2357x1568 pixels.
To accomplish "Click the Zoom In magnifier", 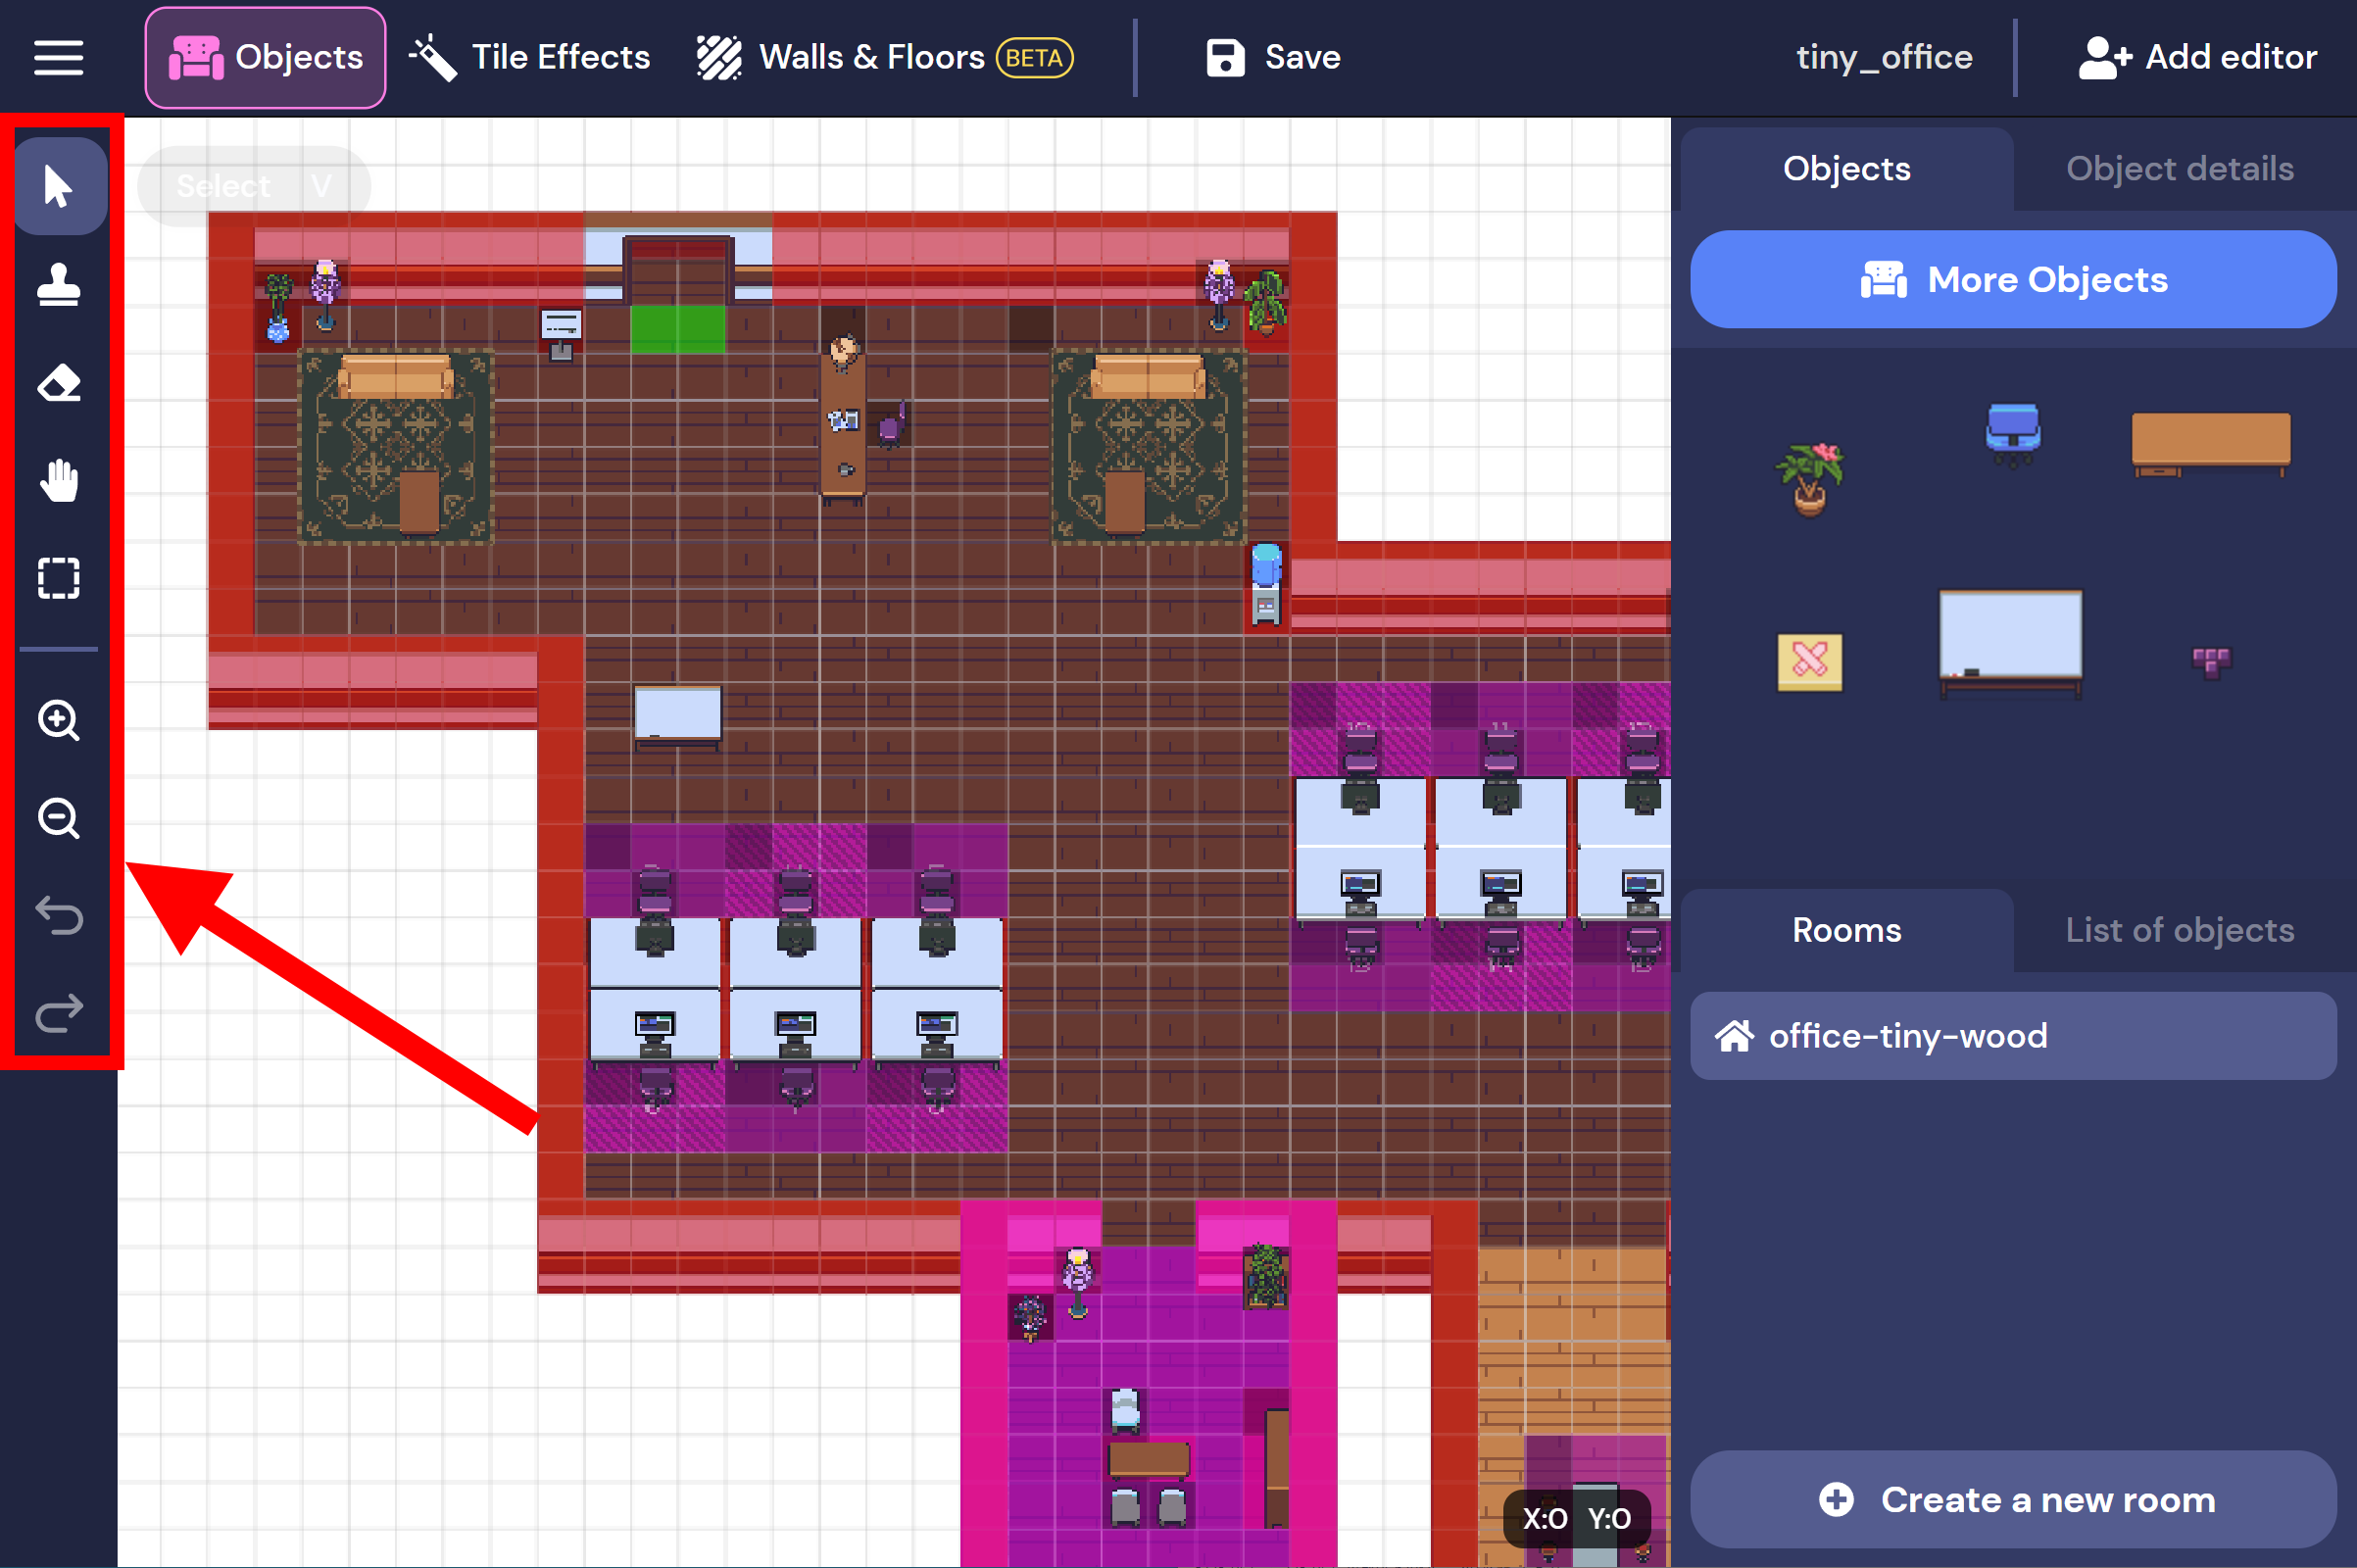I will click(59, 720).
